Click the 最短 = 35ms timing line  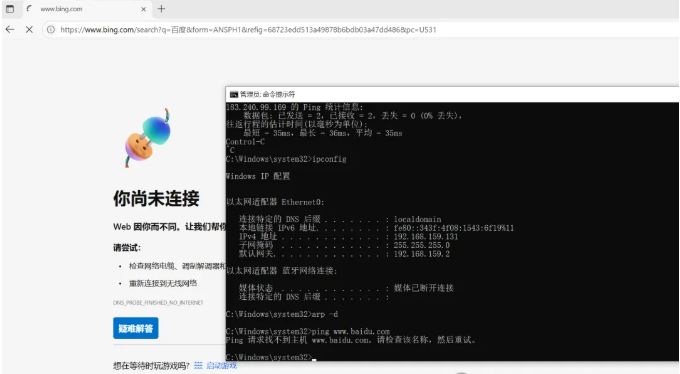(323, 133)
